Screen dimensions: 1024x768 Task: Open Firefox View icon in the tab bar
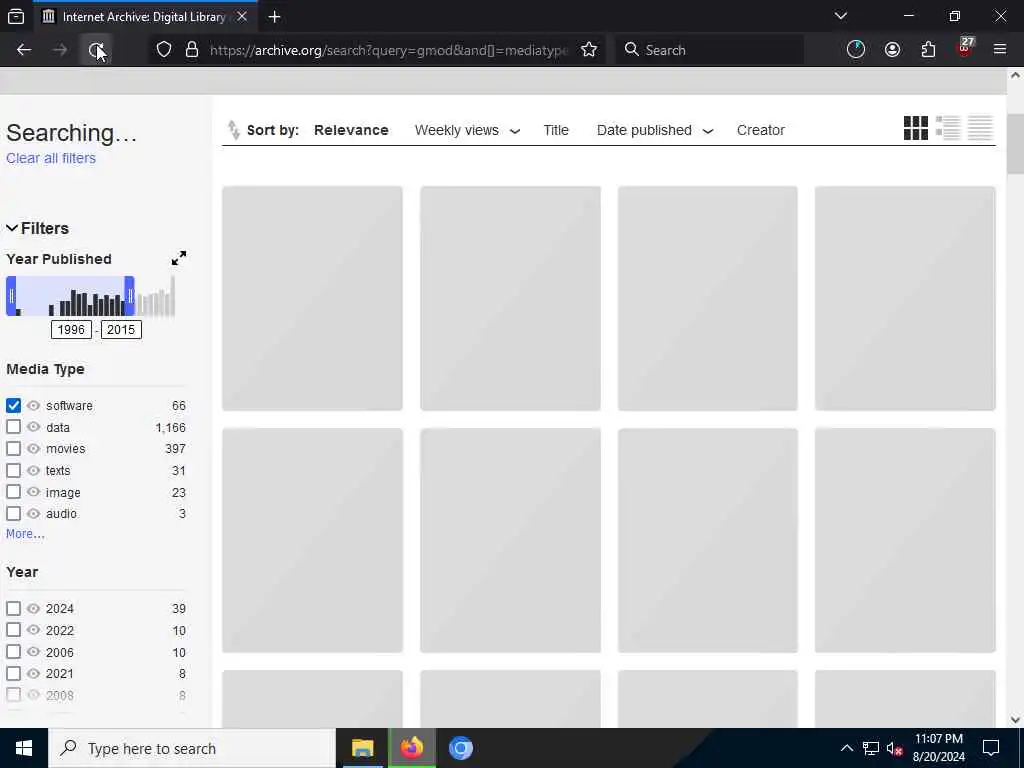tap(16, 16)
